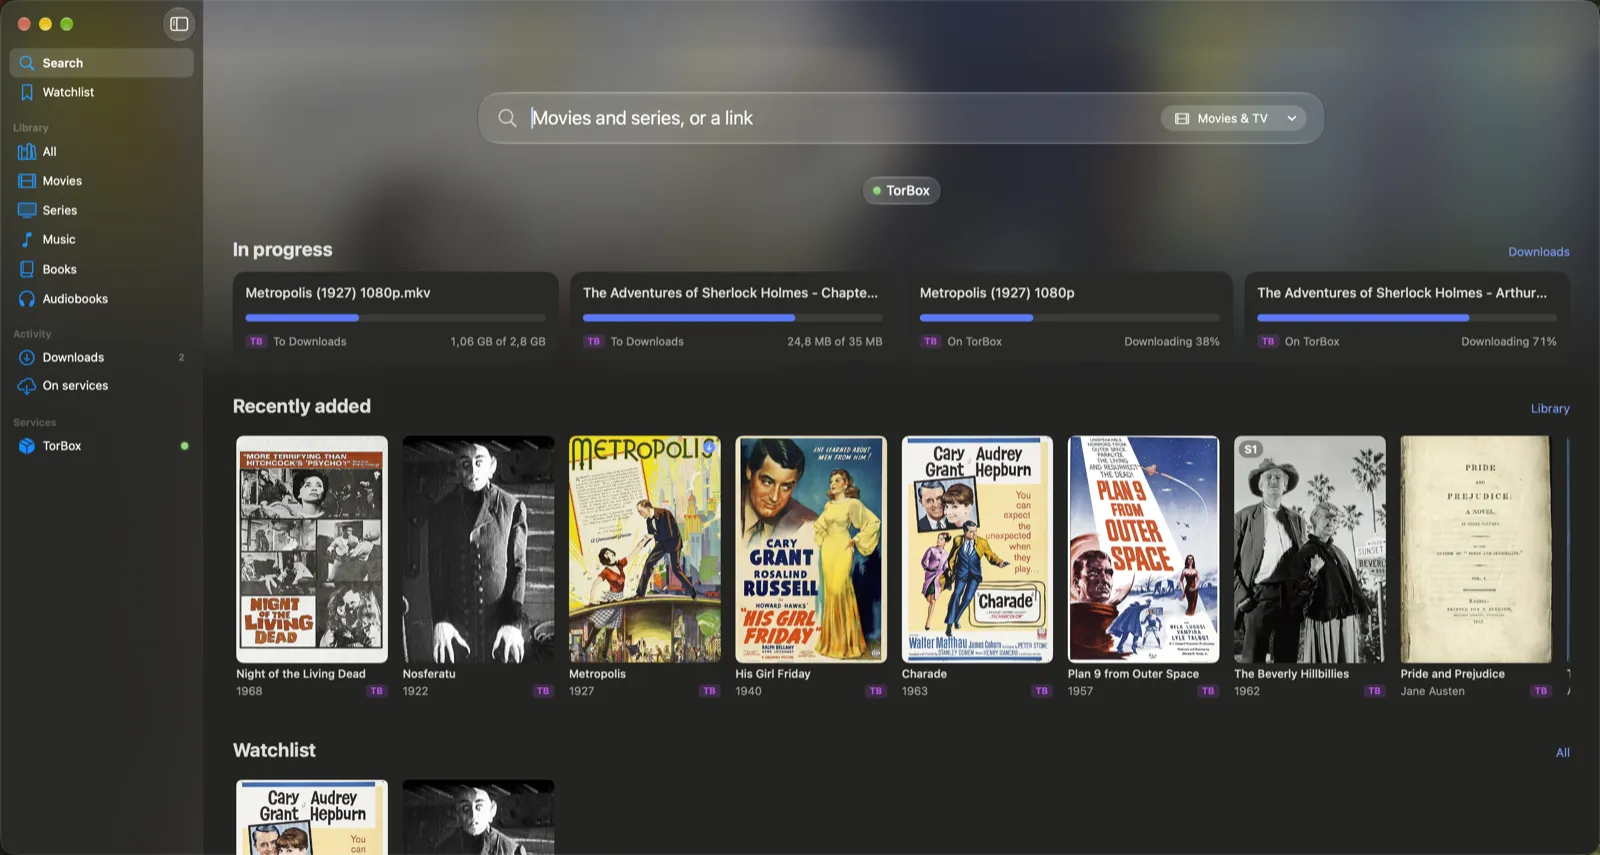
Task: Click the Watchlist bookmark icon in sidebar
Action: coord(27,92)
